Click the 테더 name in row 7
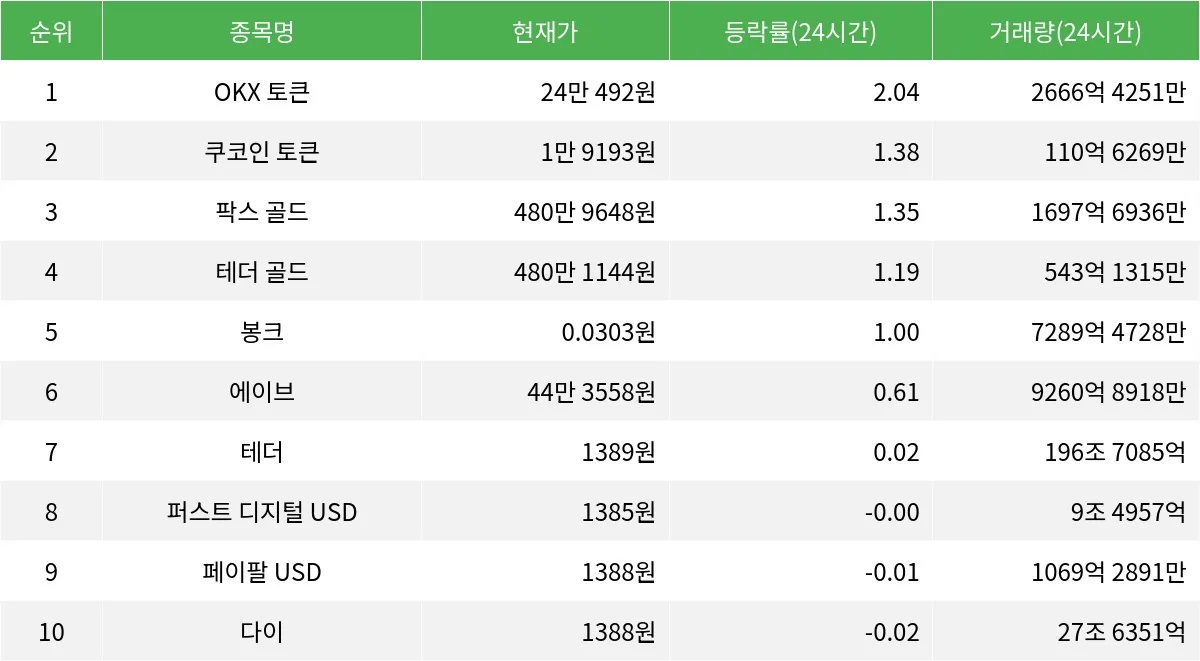The height and width of the screenshot is (661, 1200). pyautogui.click(x=262, y=452)
